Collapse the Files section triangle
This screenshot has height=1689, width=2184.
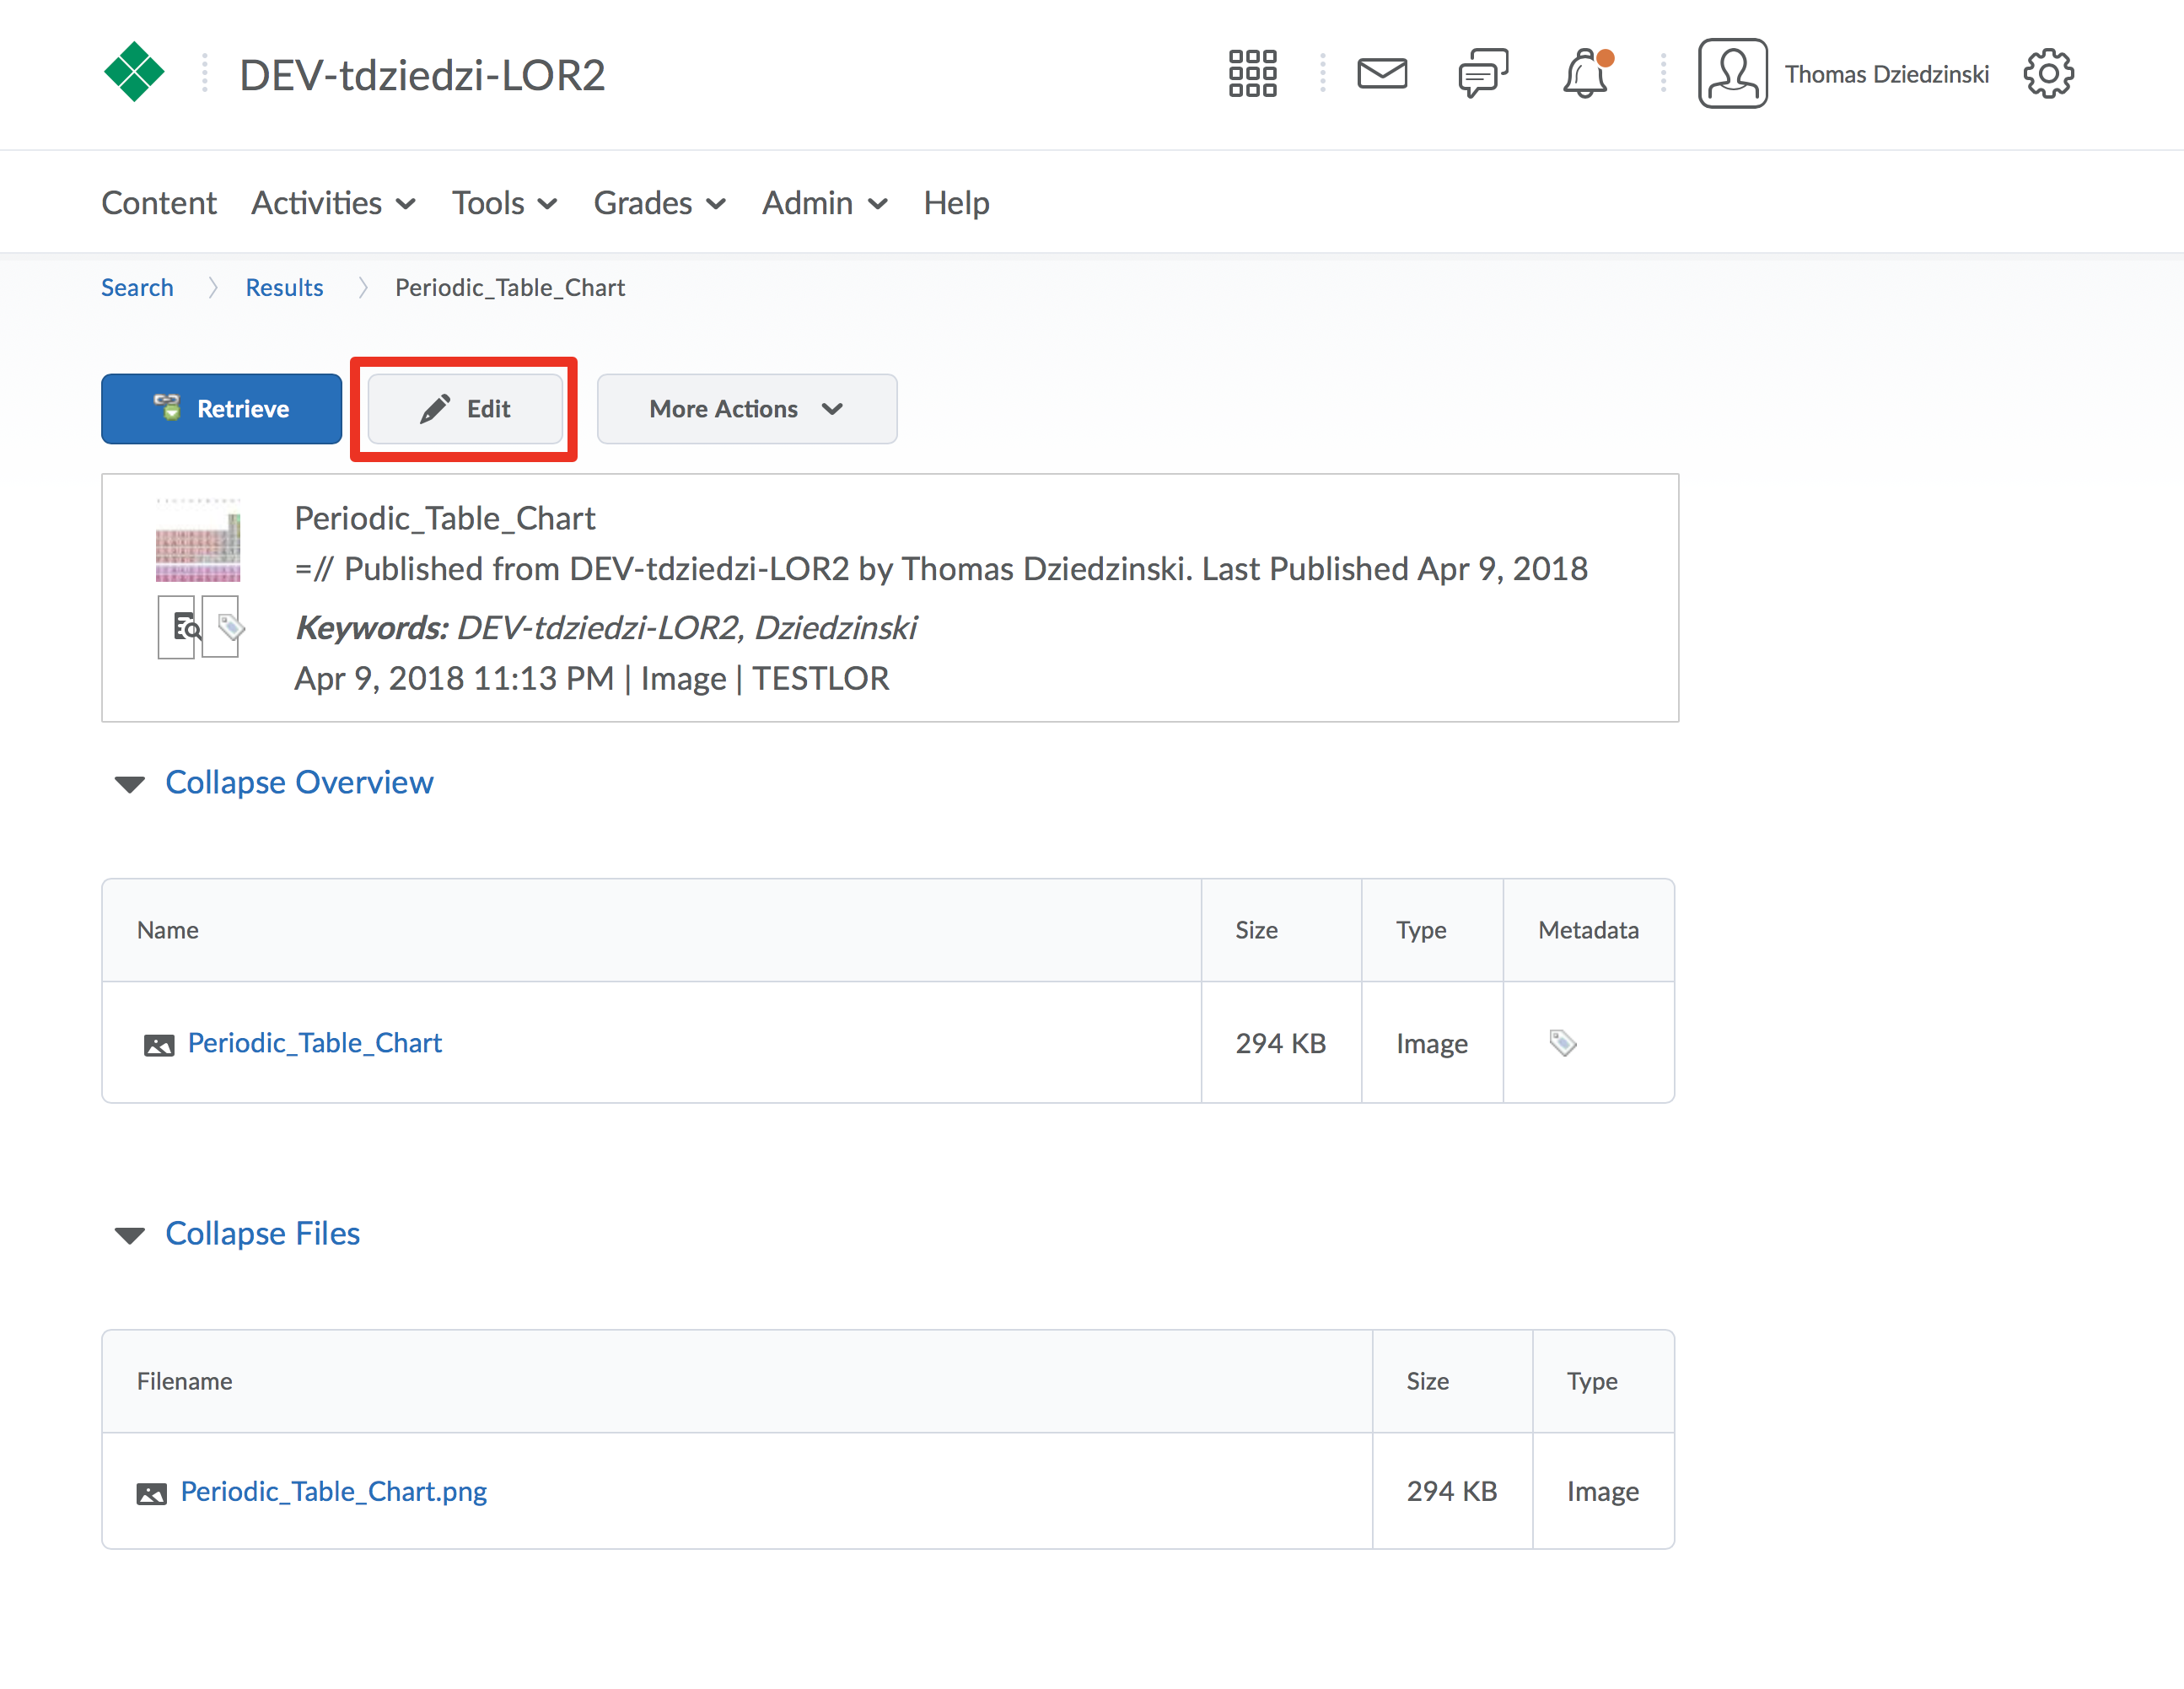tap(130, 1236)
